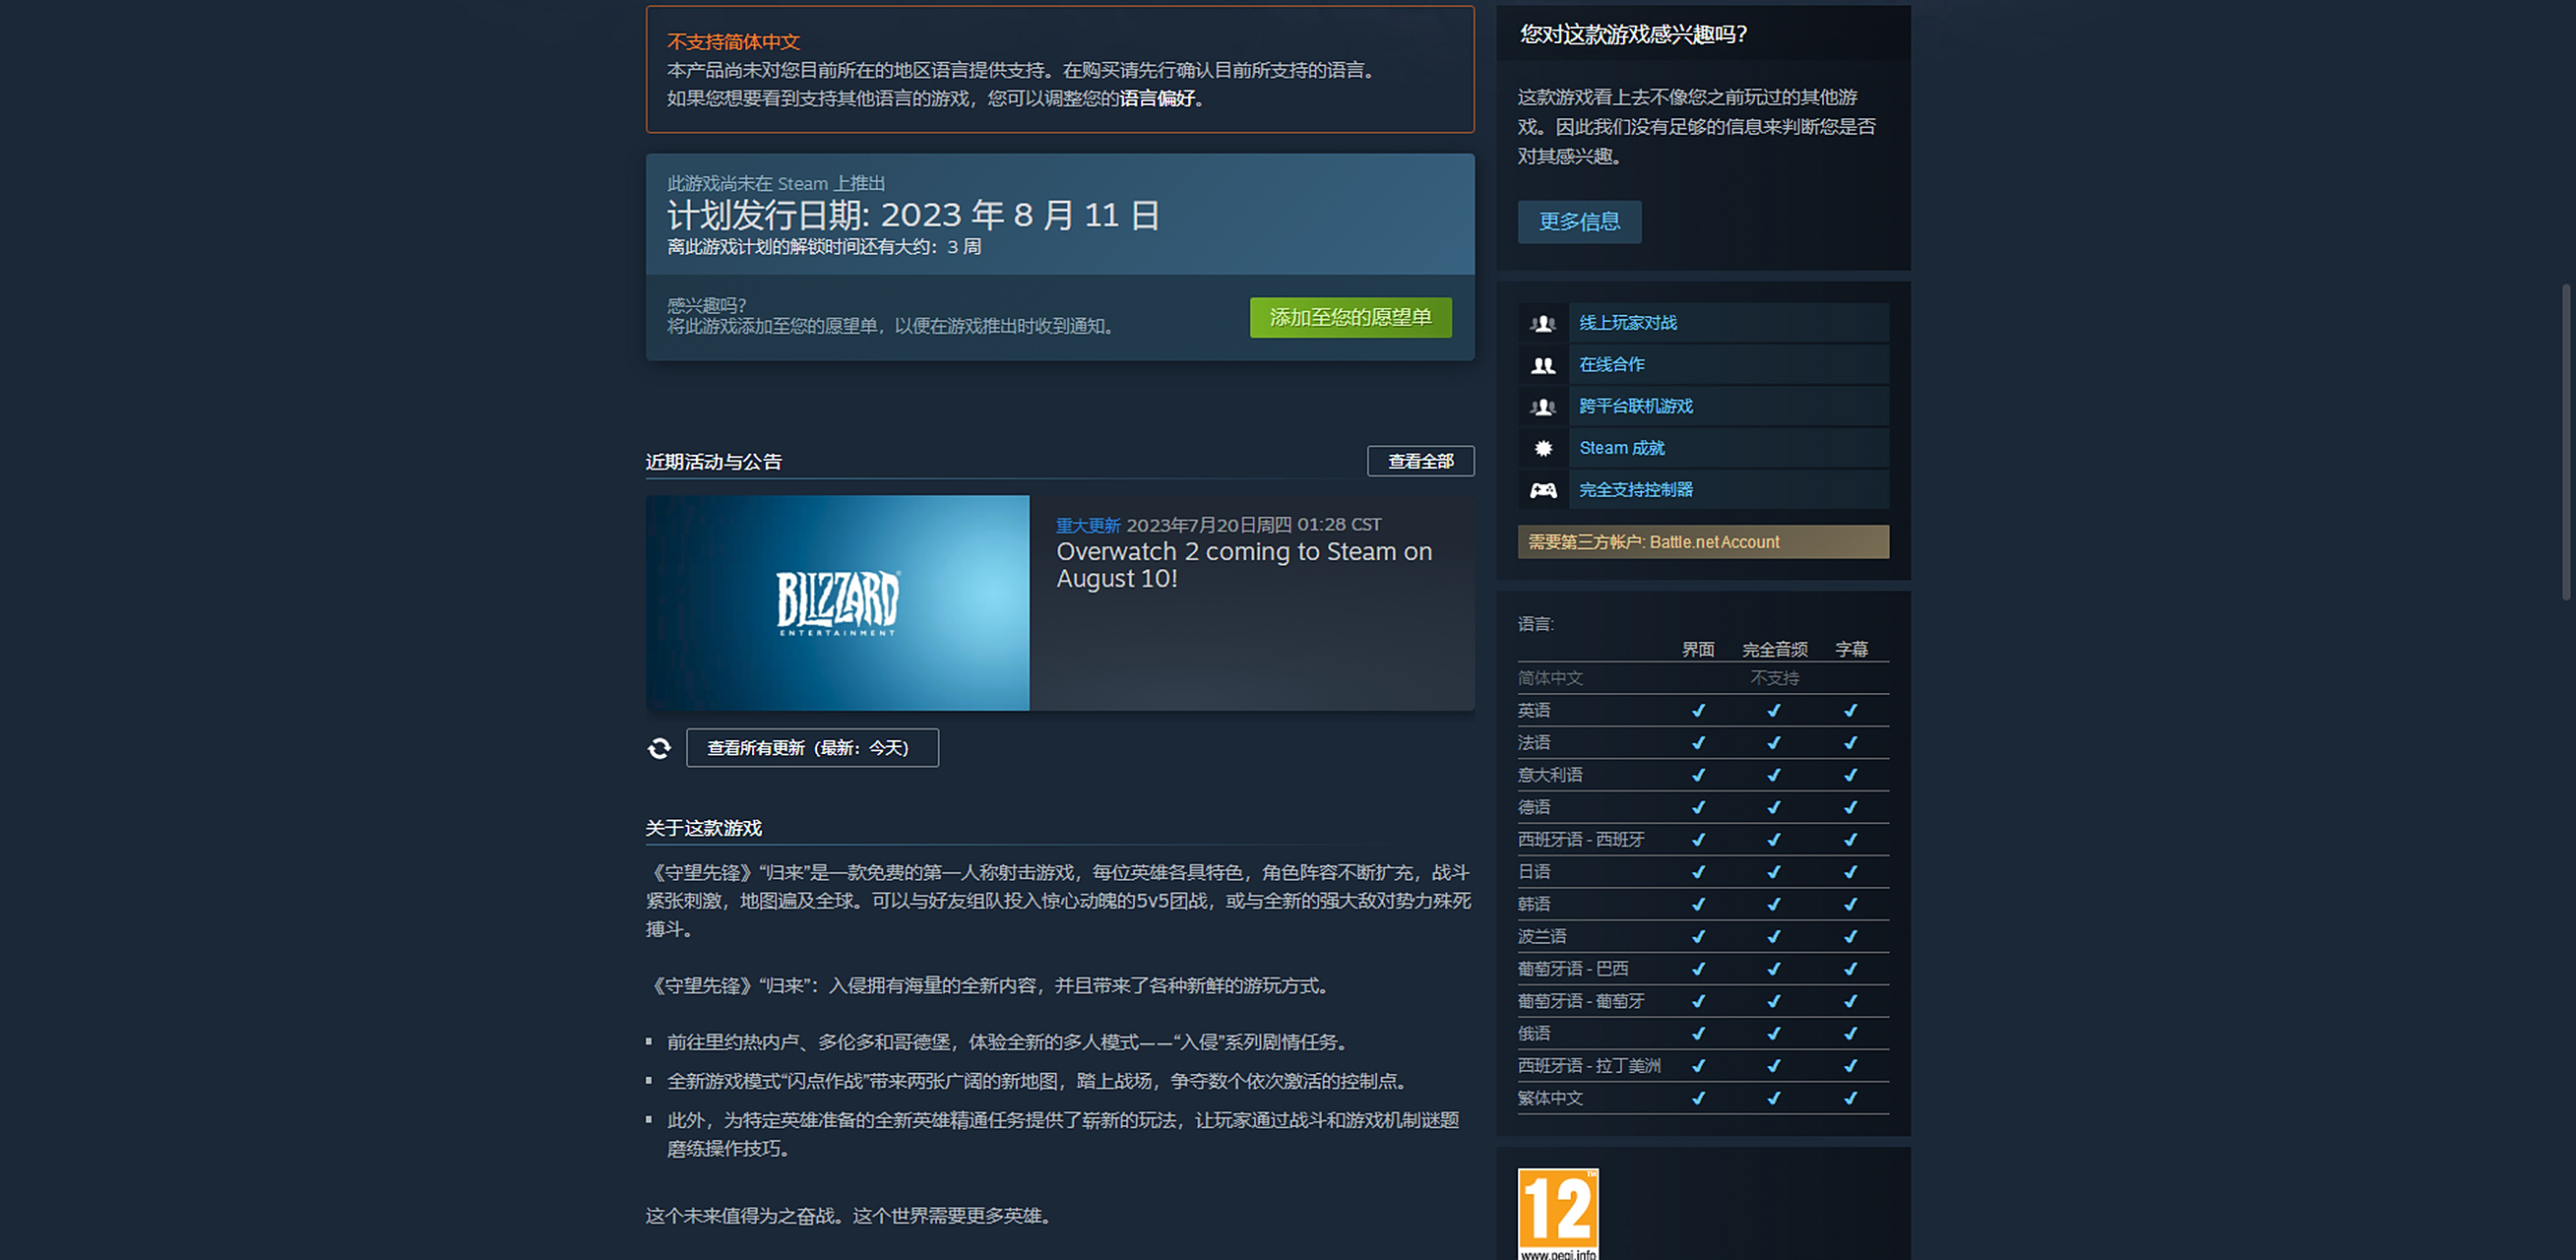Open the 完全支持控制器 feature link
This screenshot has width=2576, height=1260.
[1636, 490]
